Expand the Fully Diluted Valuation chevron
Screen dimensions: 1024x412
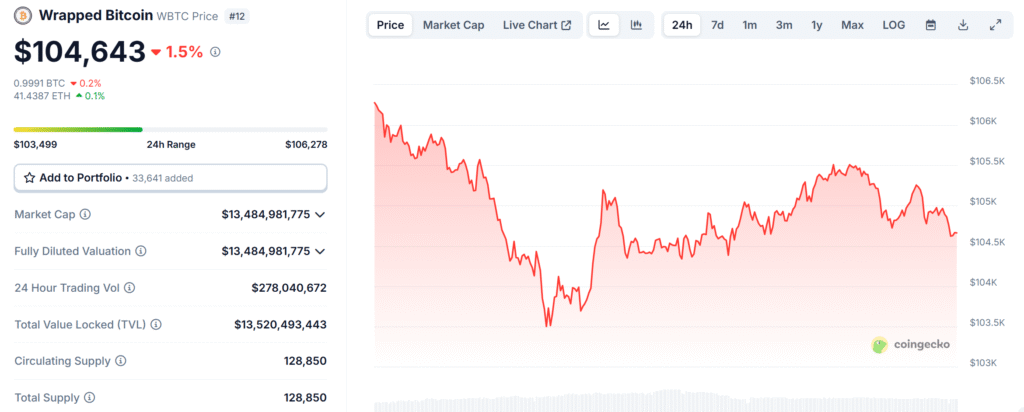tap(320, 251)
